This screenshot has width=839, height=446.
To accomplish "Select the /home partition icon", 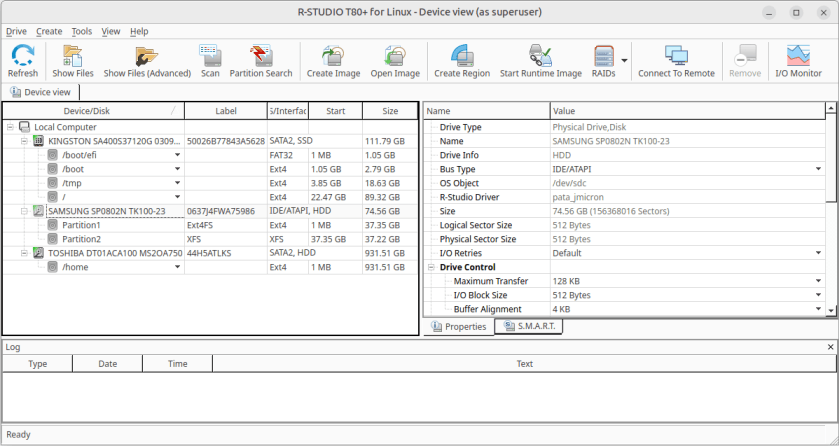I will pos(52,267).
